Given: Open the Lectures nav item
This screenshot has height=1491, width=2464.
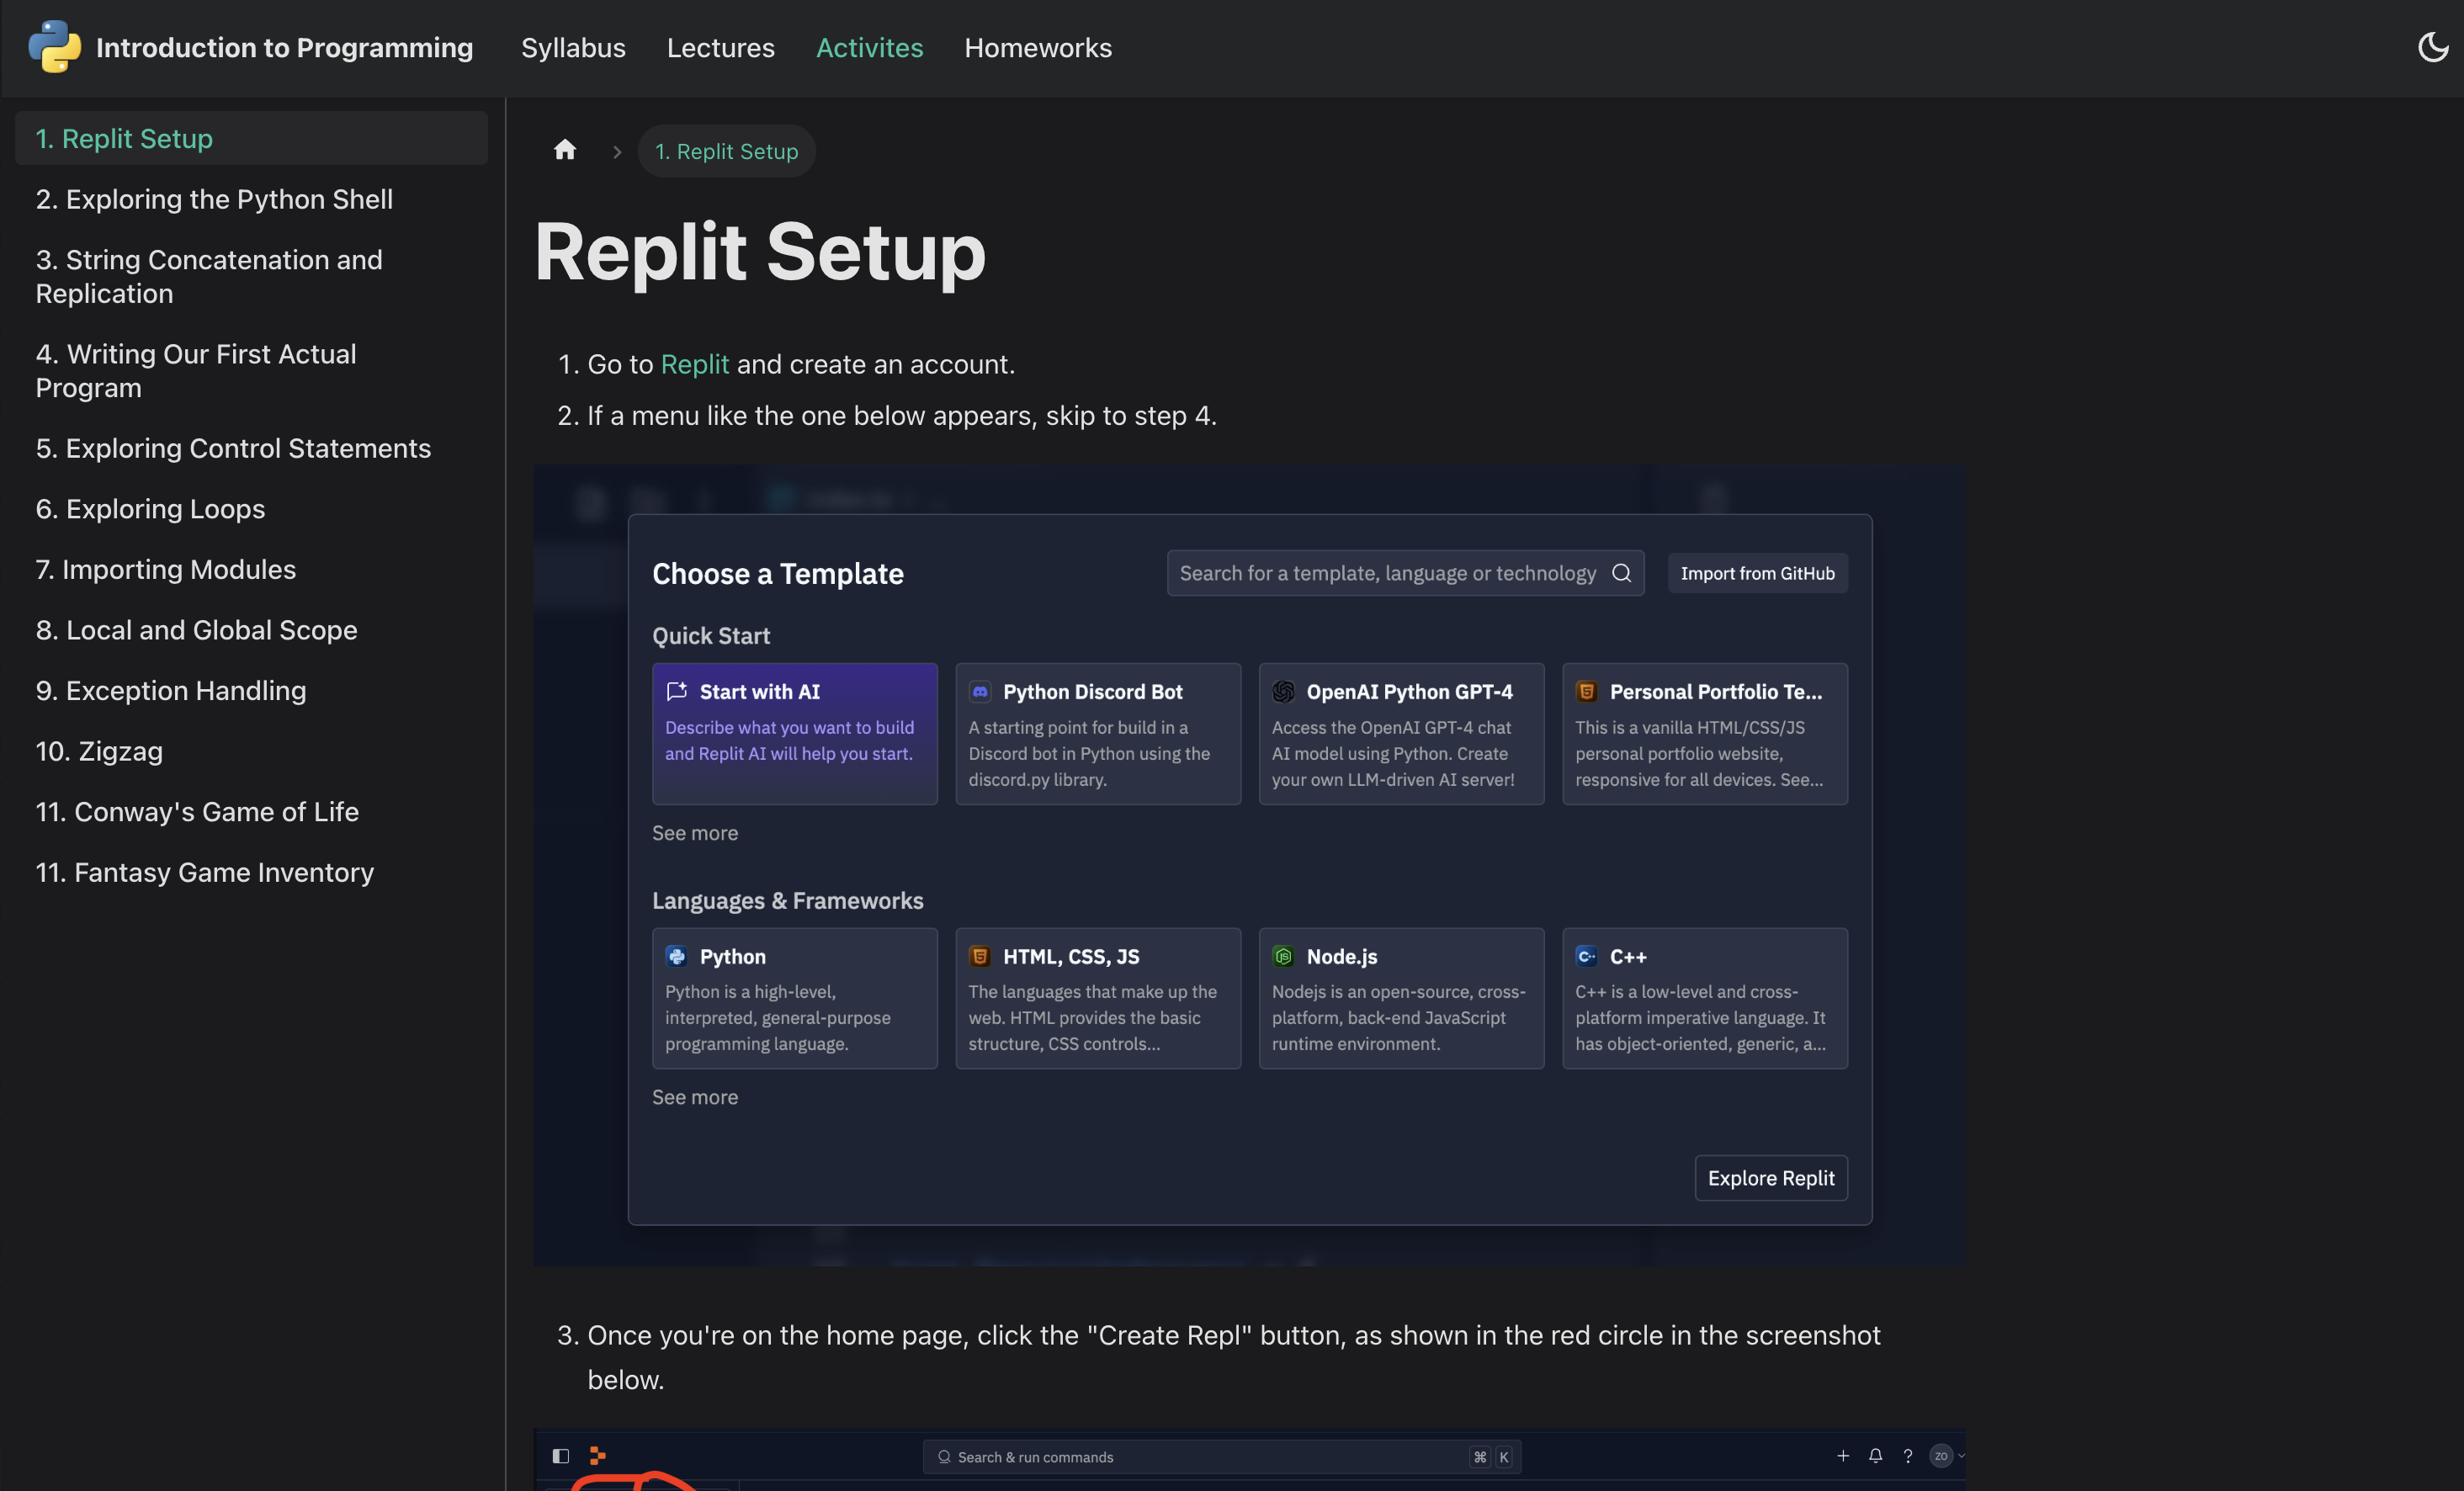Looking at the screenshot, I should (721, 47).
